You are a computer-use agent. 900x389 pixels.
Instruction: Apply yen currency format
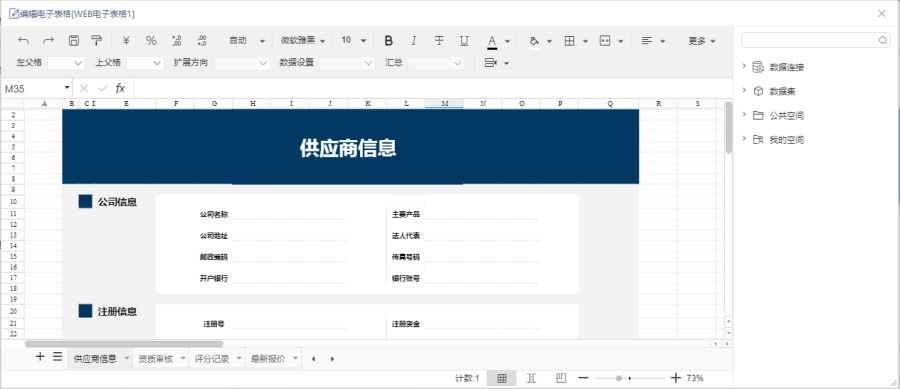(126, 41)
